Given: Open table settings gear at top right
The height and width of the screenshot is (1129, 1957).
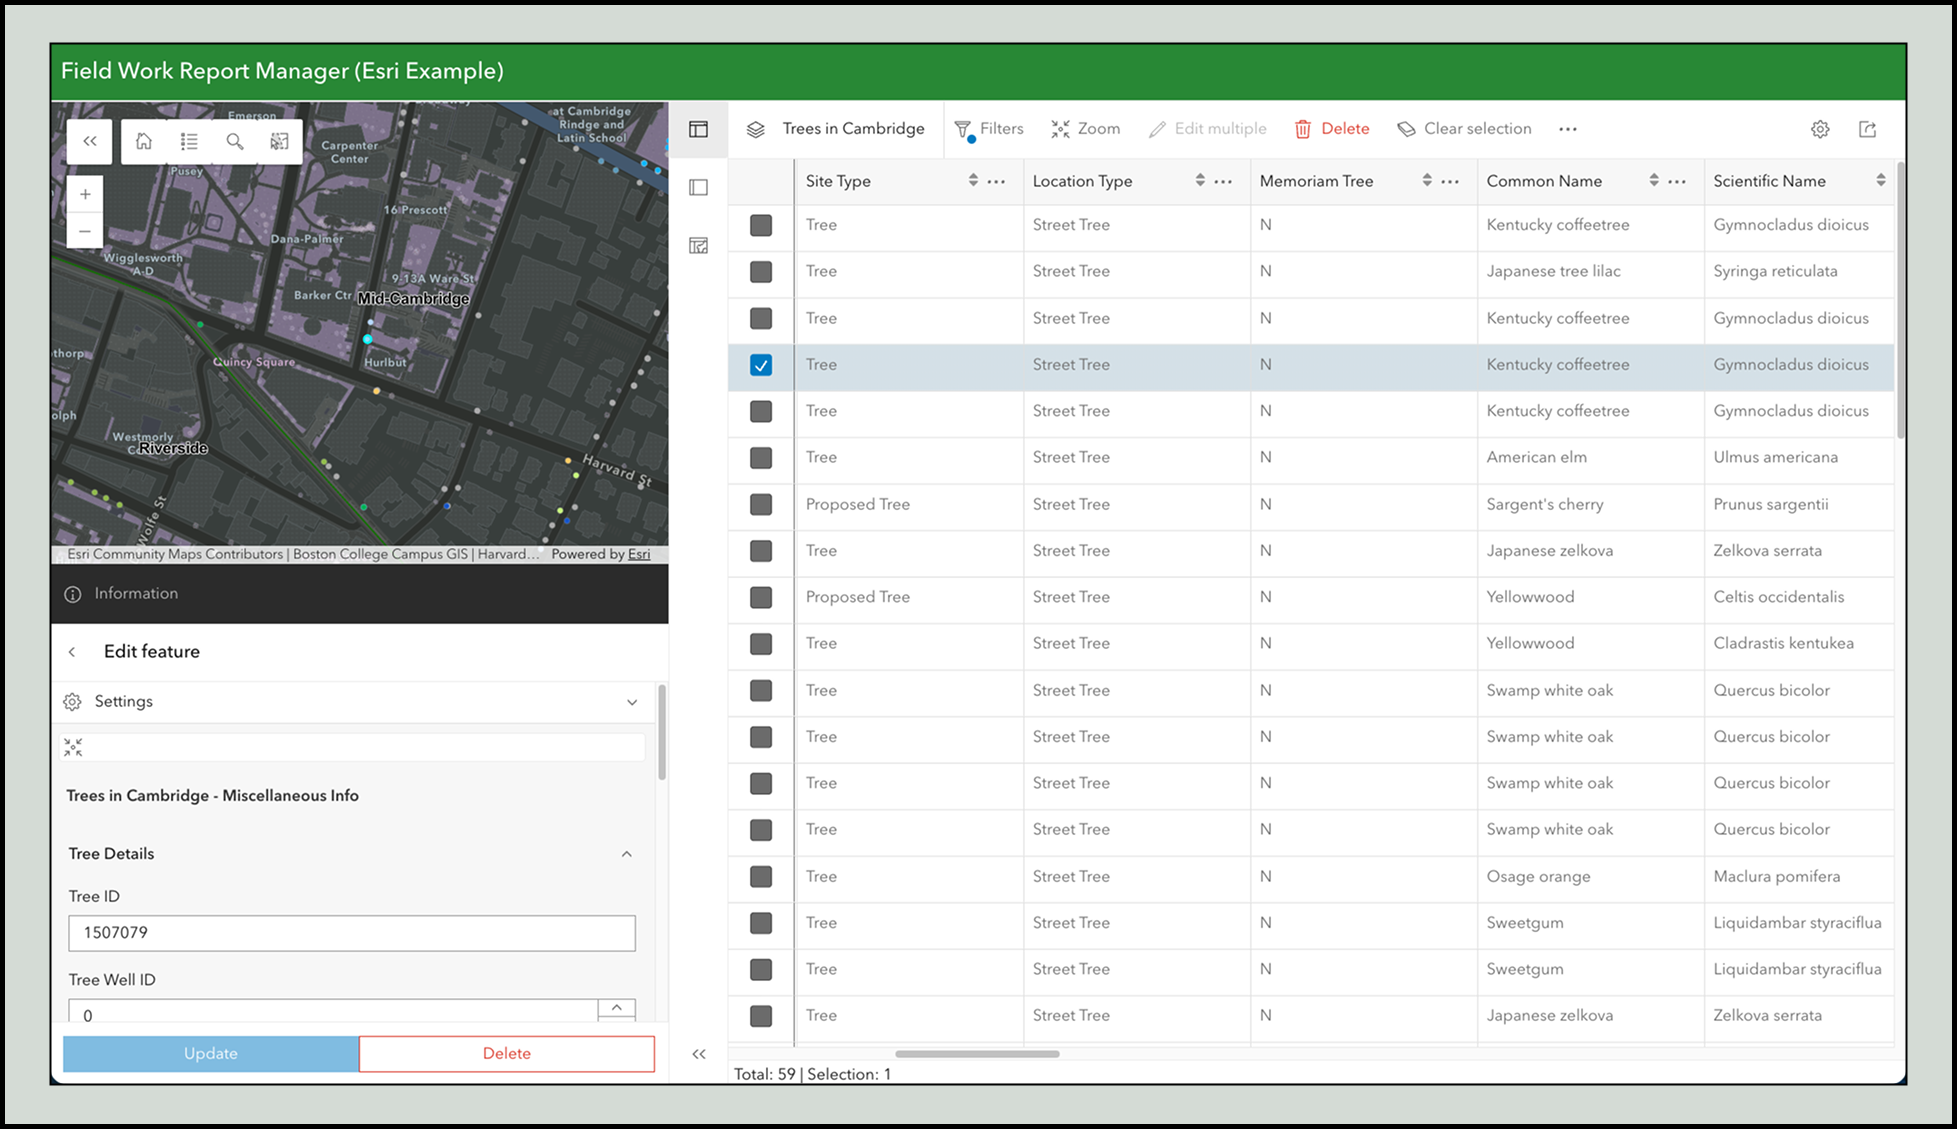Looking at the screenshot, I should [x=1820, y=129].
